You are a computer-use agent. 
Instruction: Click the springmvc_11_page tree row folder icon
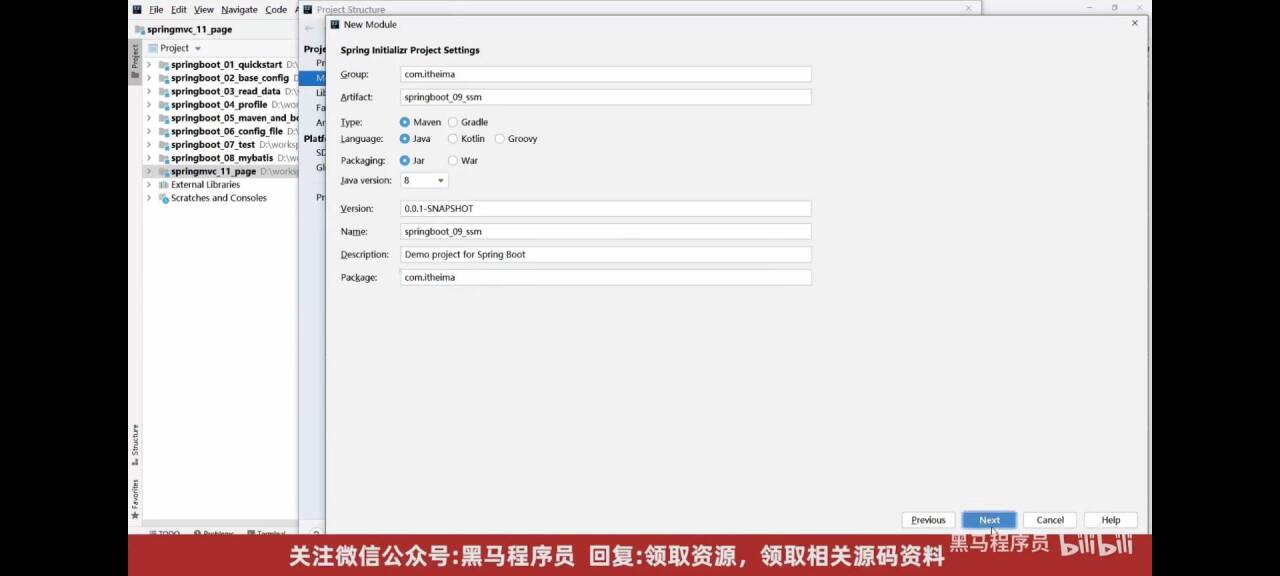163,171
